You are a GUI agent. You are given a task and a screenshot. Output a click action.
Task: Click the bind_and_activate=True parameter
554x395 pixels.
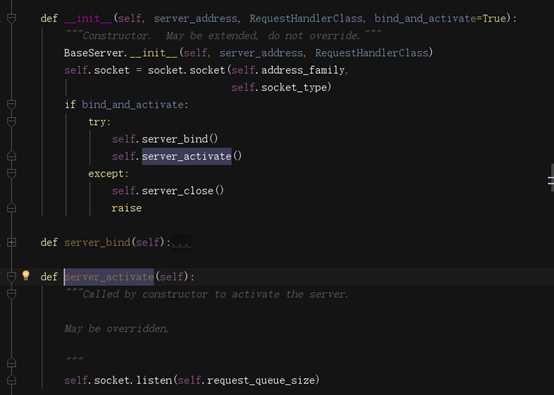click(x=441, y=18)
